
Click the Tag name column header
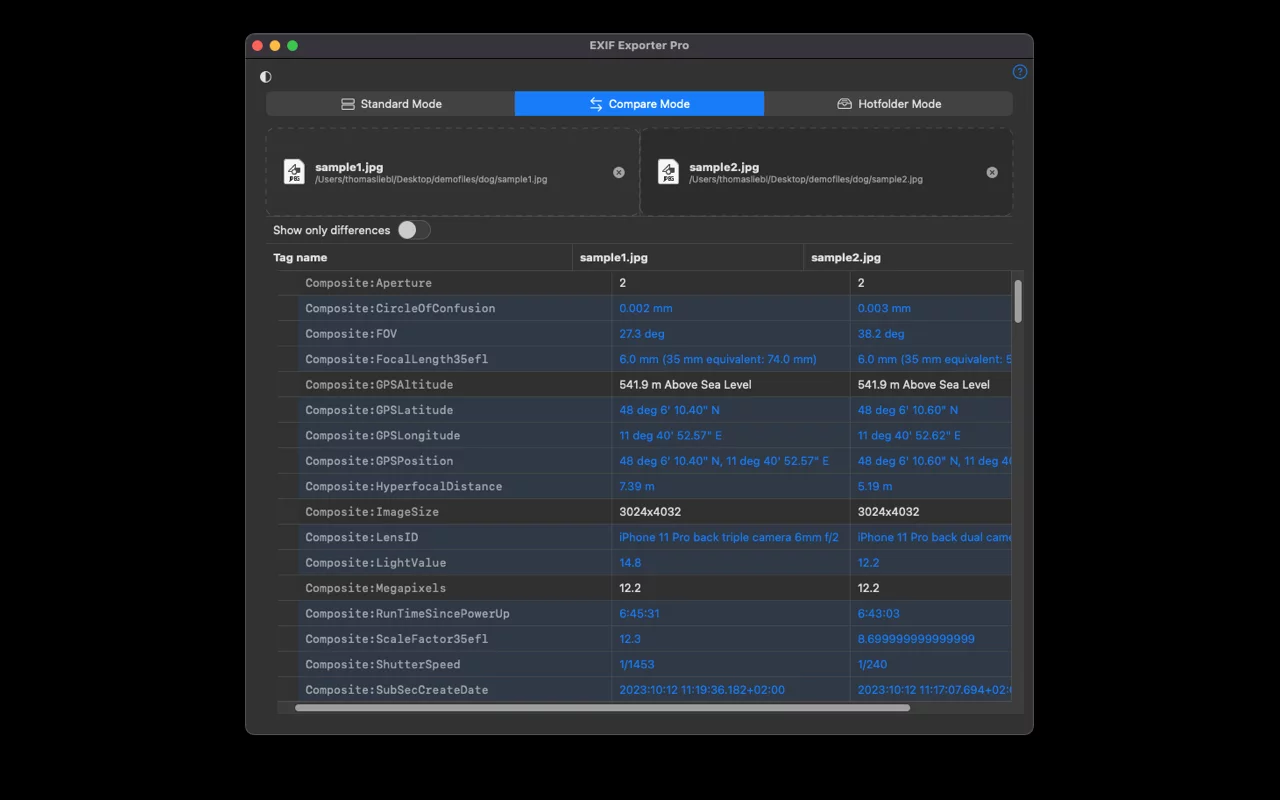tap(300, 258)
